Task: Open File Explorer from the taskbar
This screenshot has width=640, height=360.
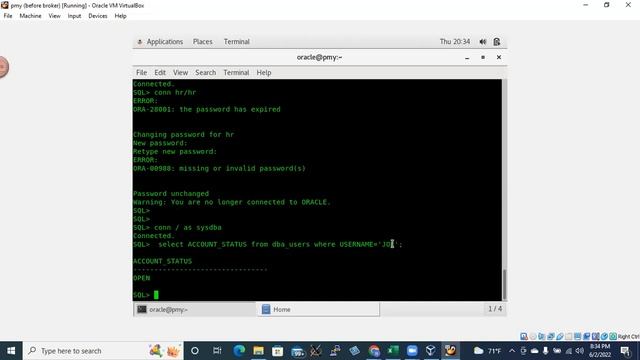Action: [x=258, y=351]
